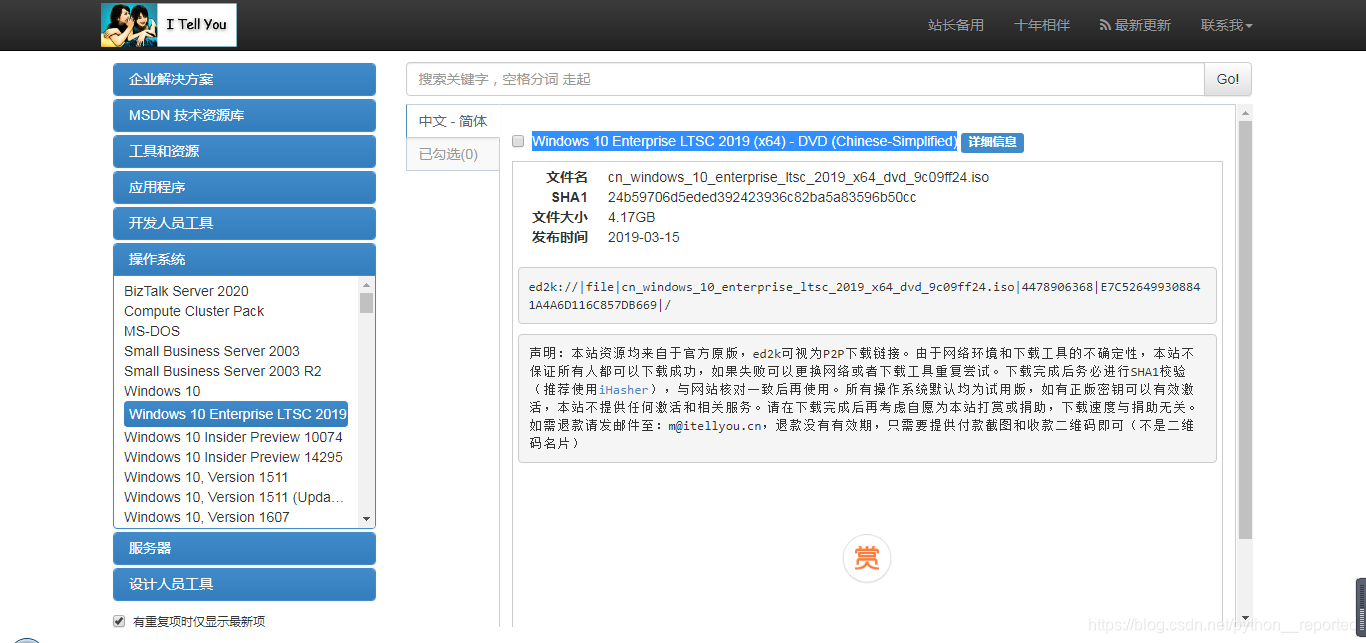Click the main content panel scrollbar thumb

[x=1245, y=330]
